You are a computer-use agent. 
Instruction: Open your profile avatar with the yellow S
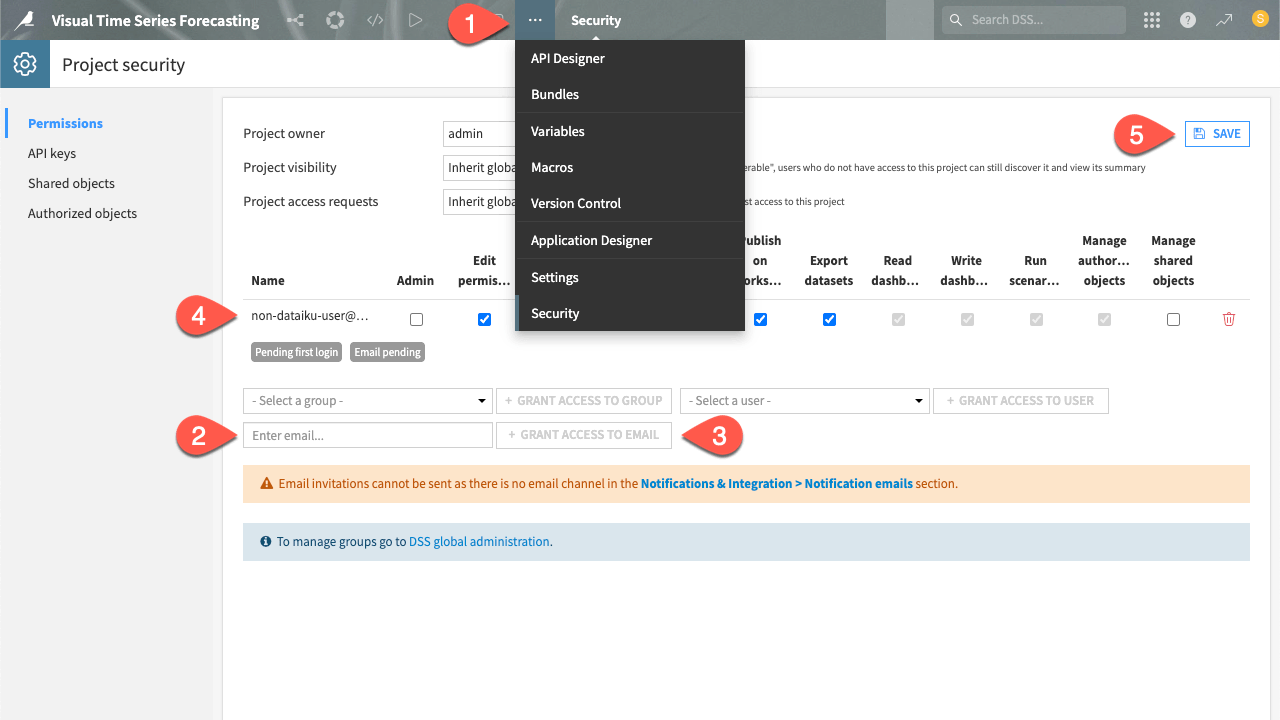tap(1261, 20)
